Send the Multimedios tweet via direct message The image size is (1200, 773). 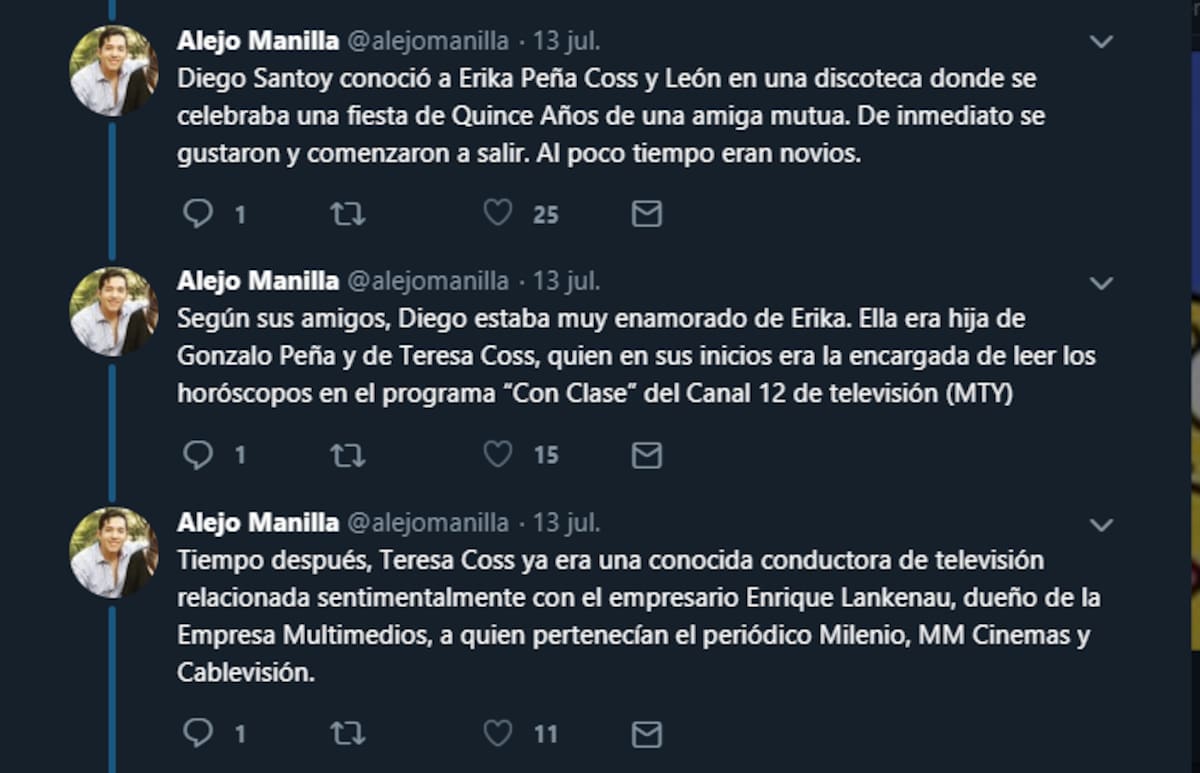647,735
